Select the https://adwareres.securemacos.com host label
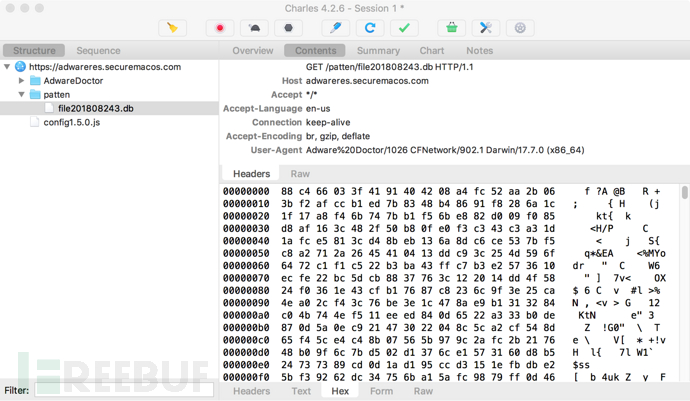 105,67
